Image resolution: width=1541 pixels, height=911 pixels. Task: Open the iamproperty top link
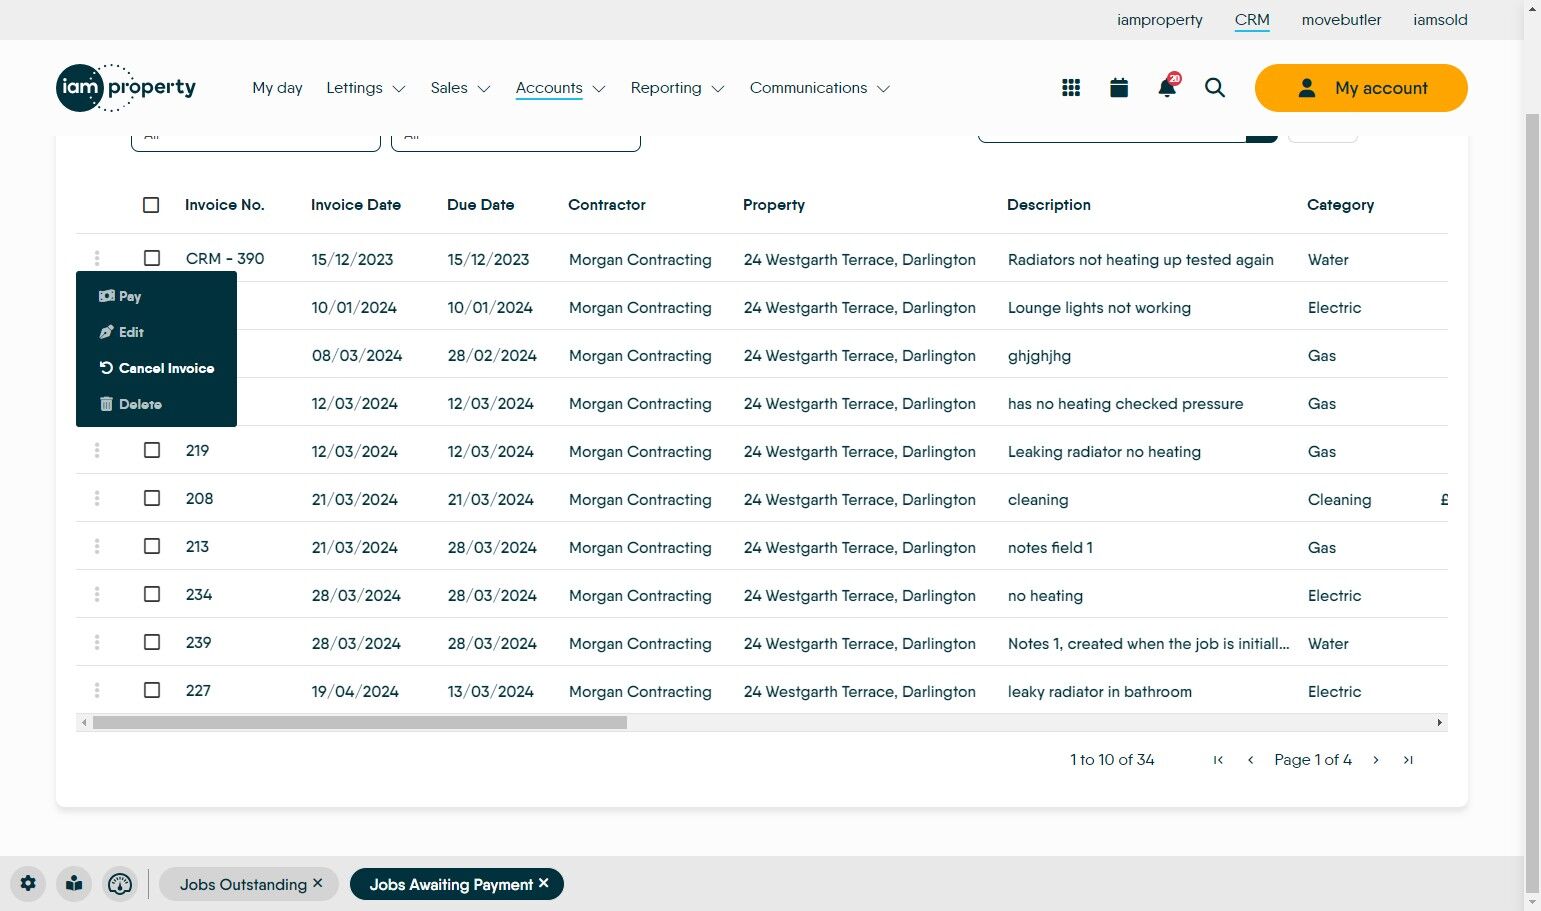click(x=1160, y=20)
